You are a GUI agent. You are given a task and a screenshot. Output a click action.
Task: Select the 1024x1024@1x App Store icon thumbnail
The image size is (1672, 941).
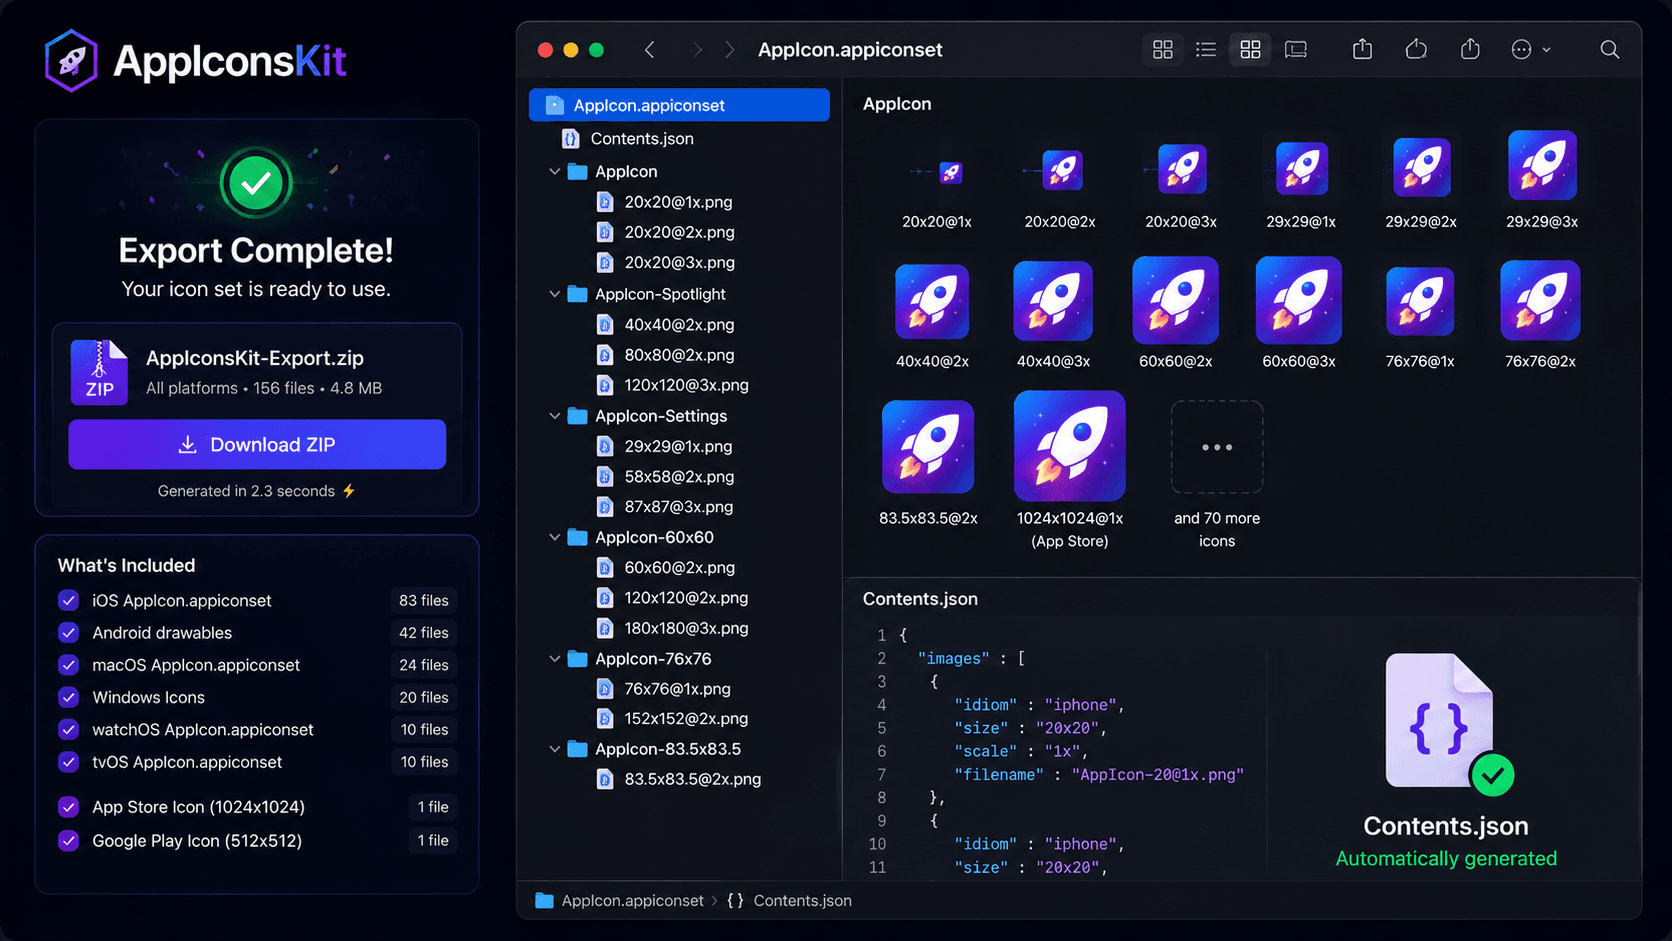[1069, 446]
